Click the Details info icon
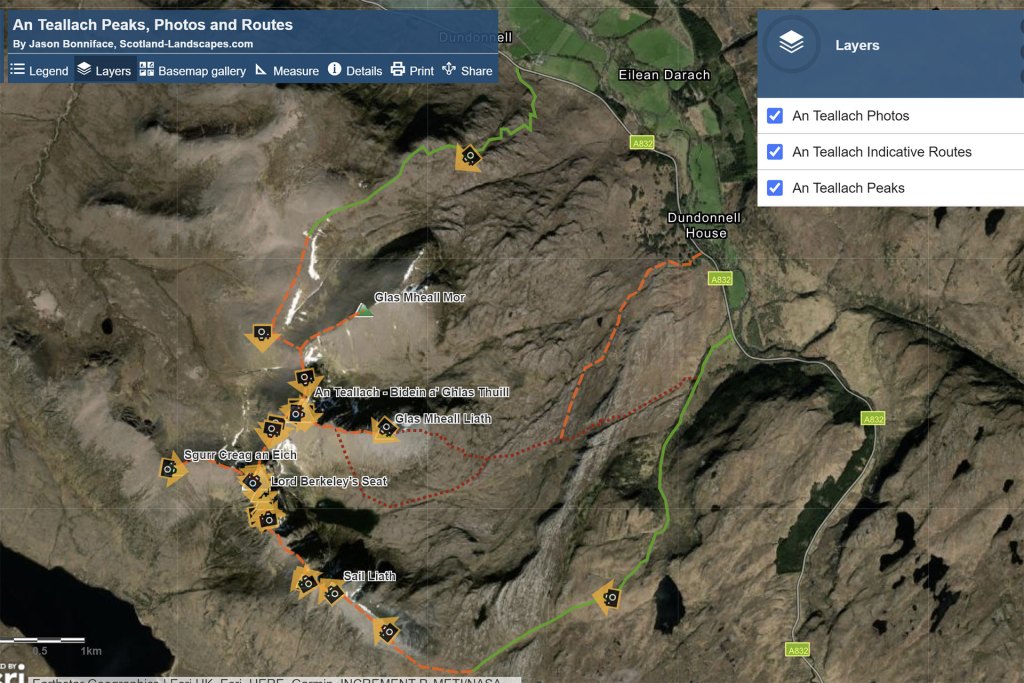Image resolution: width=1024 pixels, height=683 pixels. 334,71
